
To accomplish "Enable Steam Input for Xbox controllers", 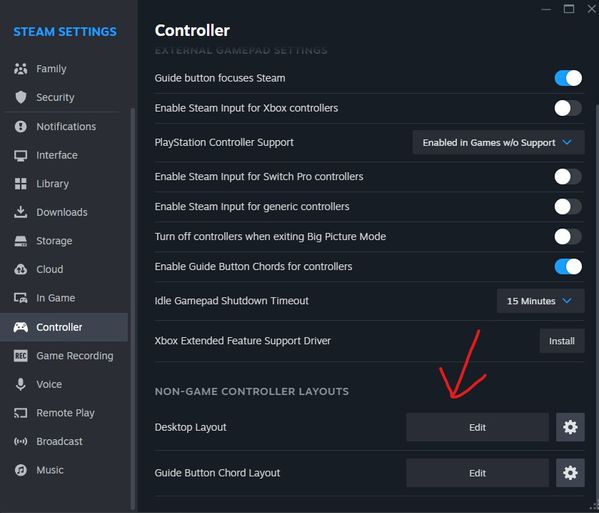I will tap(568, 108).
